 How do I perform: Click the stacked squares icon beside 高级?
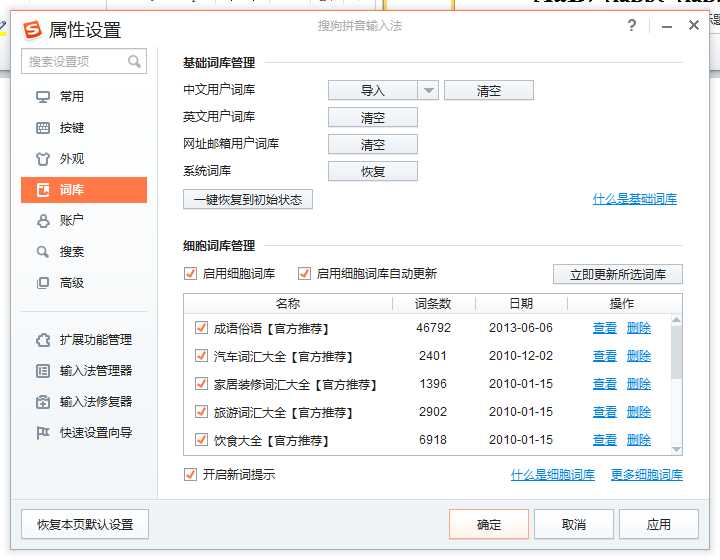(x=43, y=283)
